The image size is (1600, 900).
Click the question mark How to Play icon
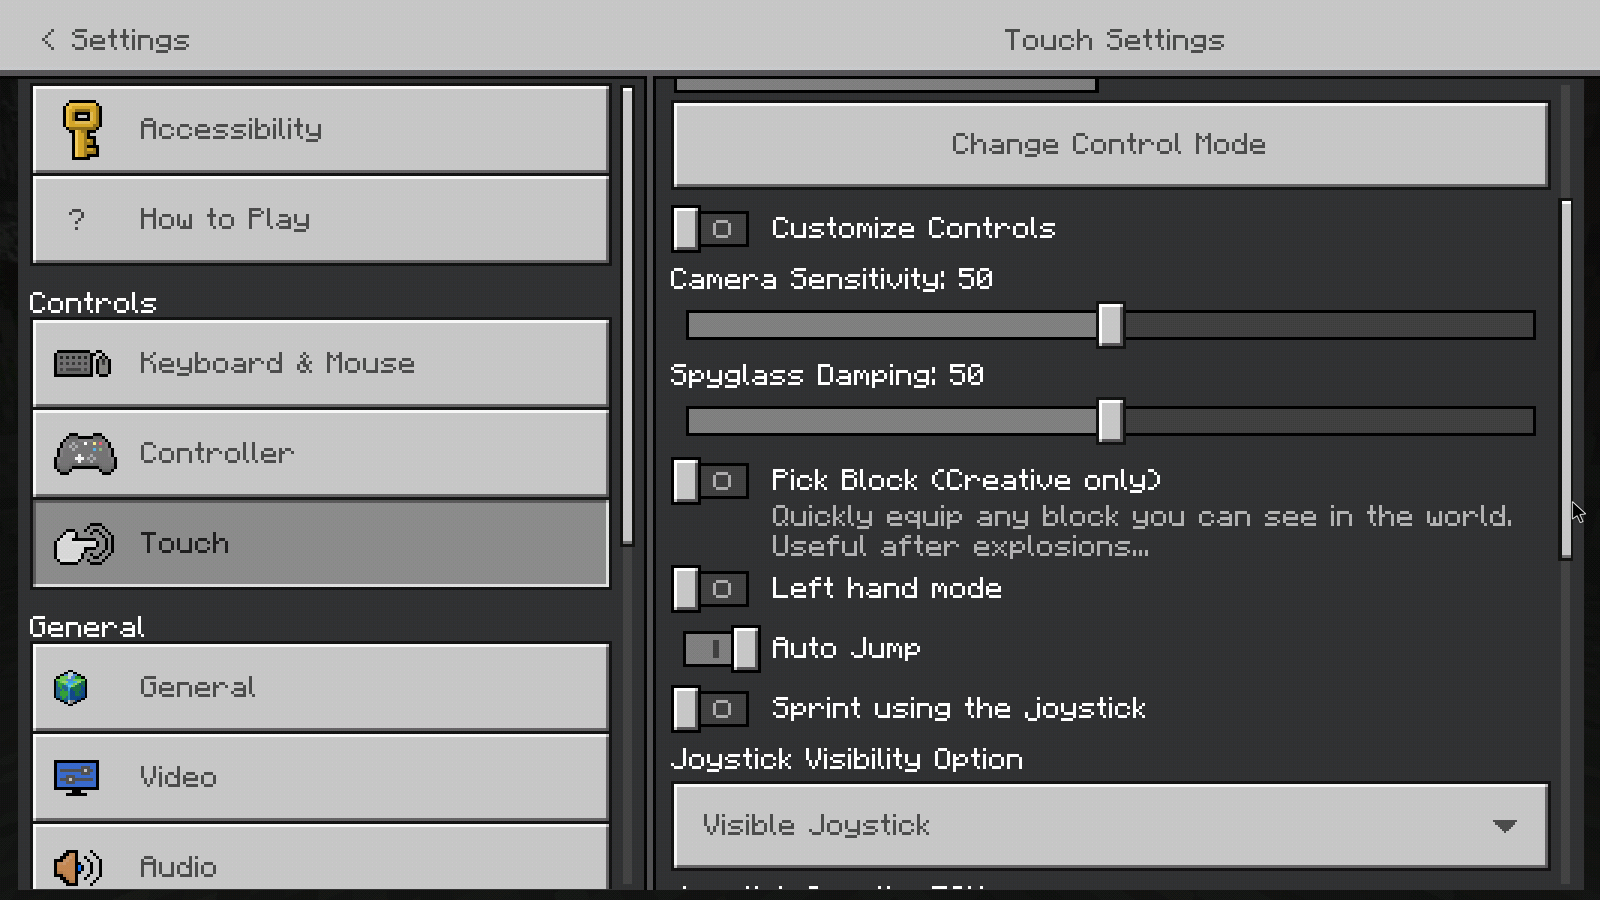click(77, 220)
